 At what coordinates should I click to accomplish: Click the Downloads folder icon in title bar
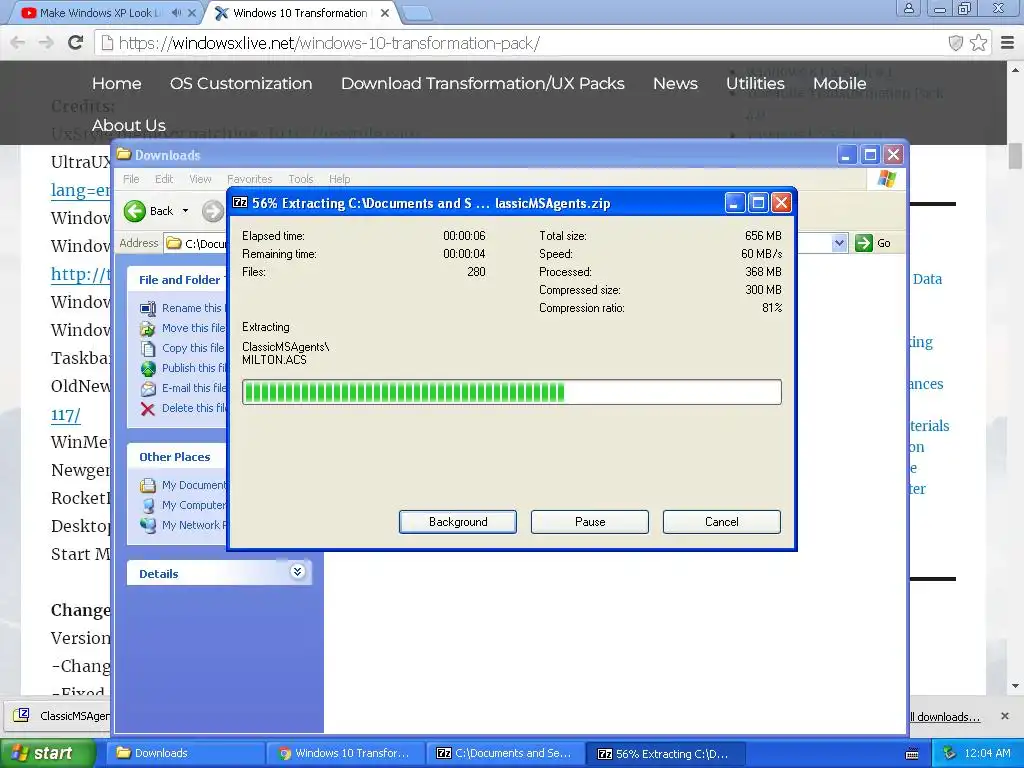point(123,155)
